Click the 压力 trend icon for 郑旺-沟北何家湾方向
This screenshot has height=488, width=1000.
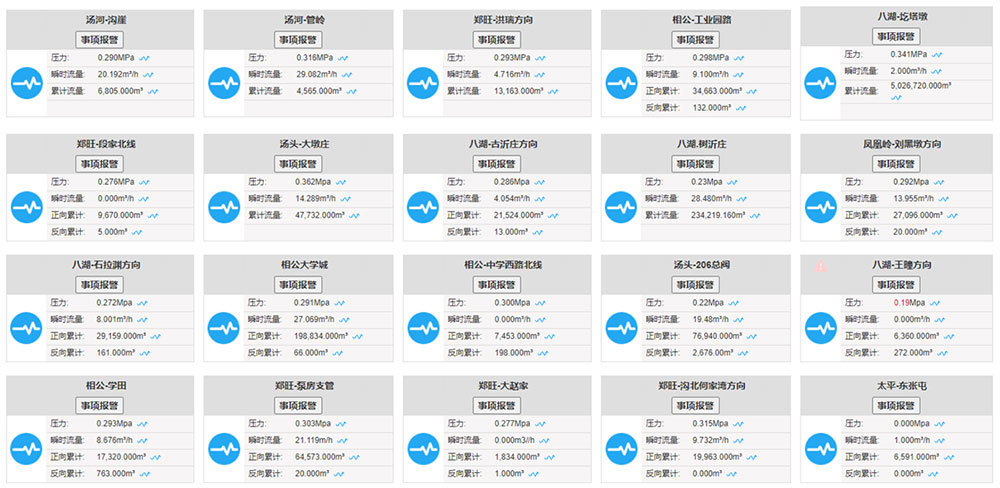pyautogui.click(x=739, y=424)
